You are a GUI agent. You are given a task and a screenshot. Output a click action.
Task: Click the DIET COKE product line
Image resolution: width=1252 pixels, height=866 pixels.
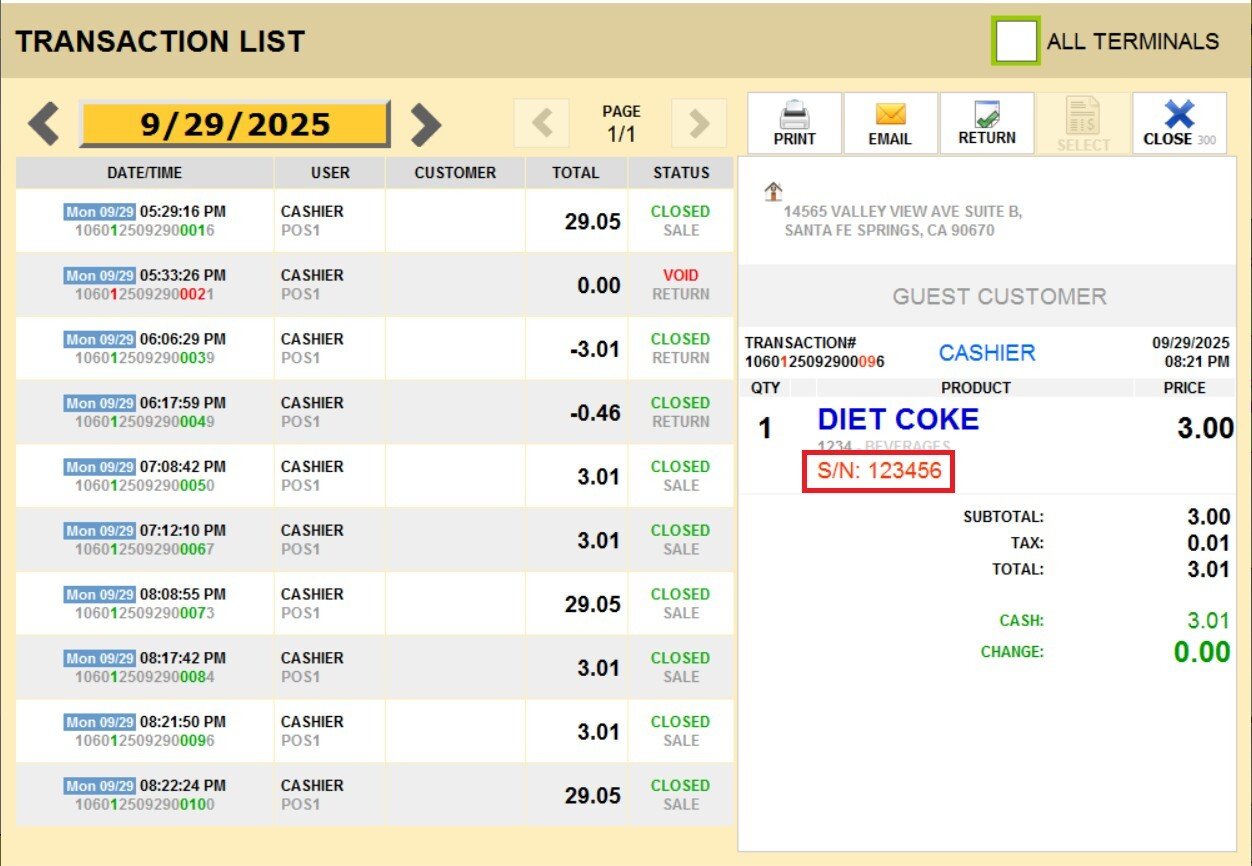pos(898,420)
